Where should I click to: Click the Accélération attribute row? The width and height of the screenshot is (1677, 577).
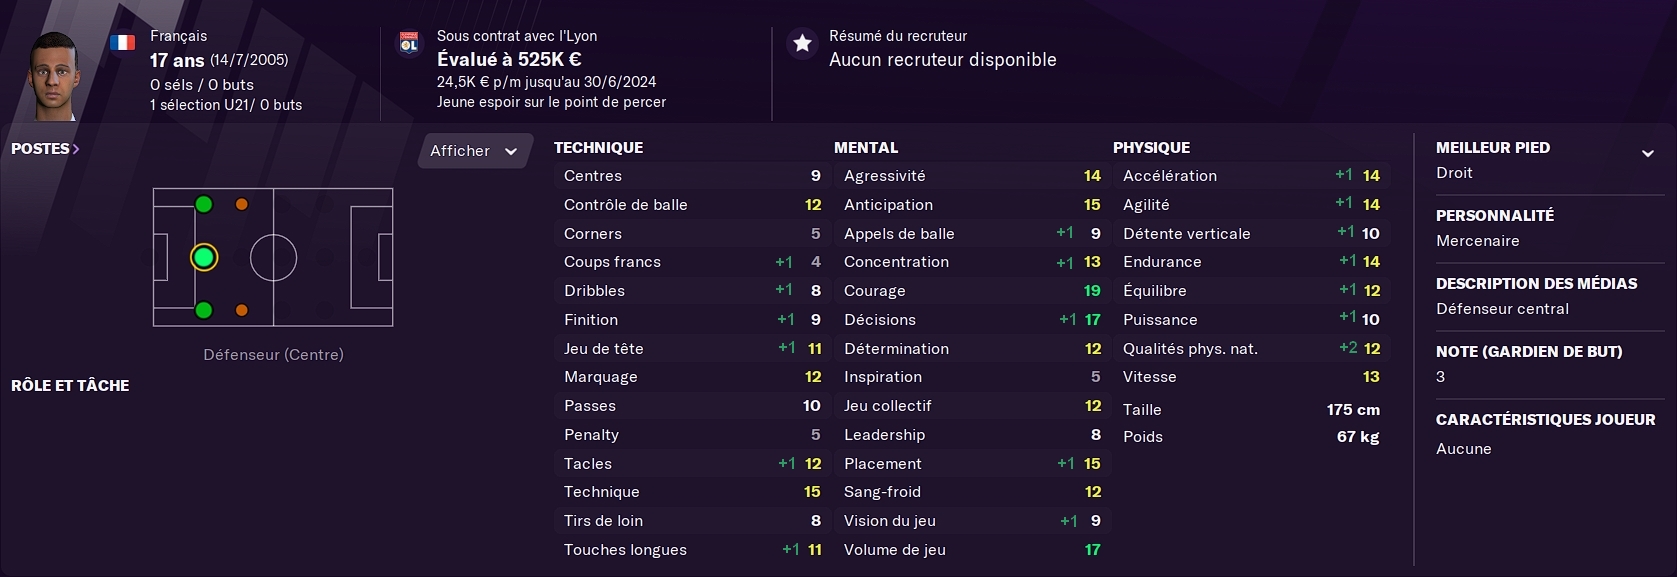point(1251,175)
